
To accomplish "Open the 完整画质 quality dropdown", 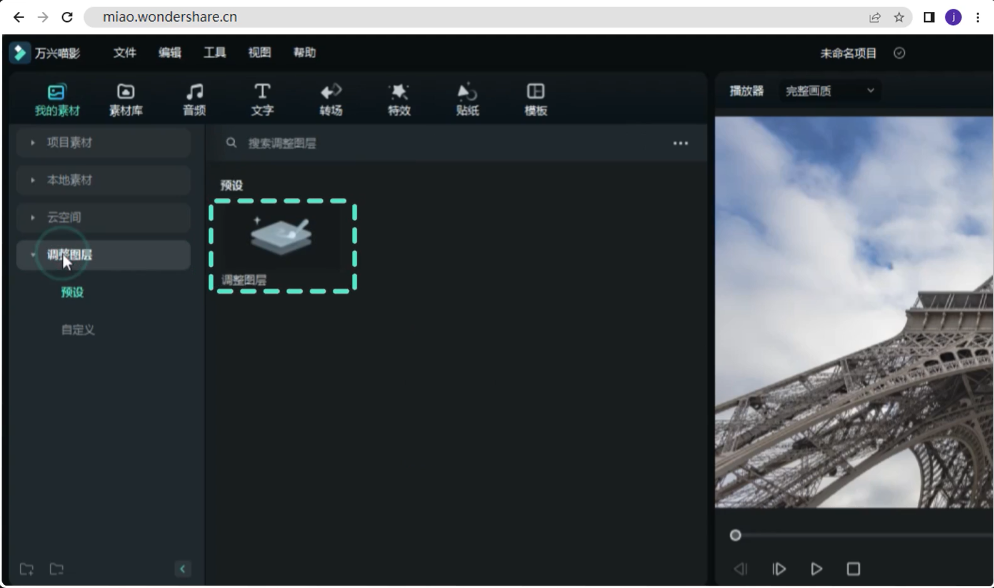I will [x=830, y=91].
